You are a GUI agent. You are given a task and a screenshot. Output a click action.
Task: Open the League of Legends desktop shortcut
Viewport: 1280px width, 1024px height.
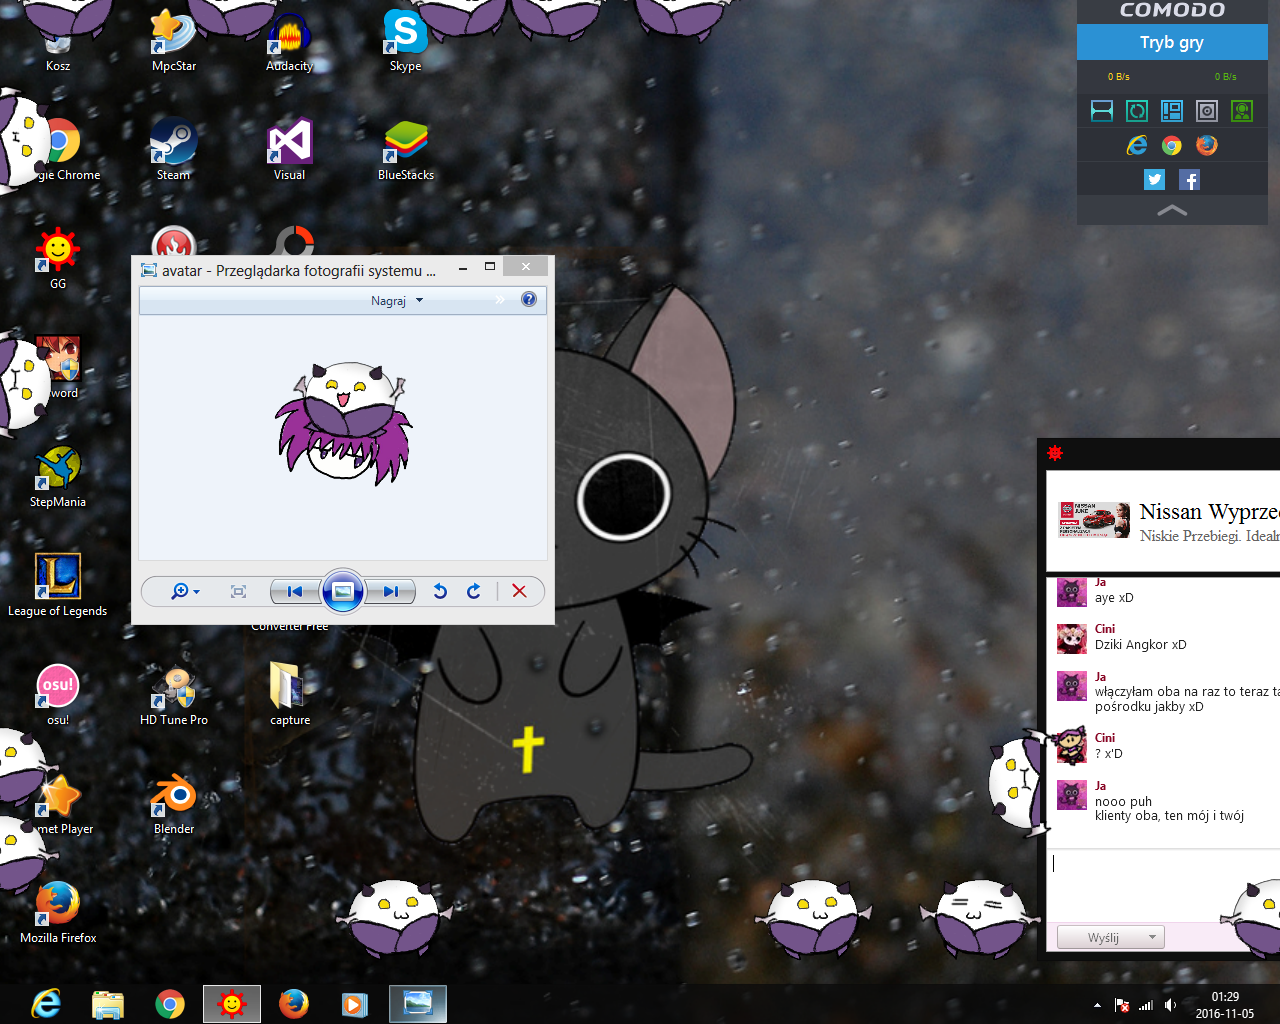(58, 584)
